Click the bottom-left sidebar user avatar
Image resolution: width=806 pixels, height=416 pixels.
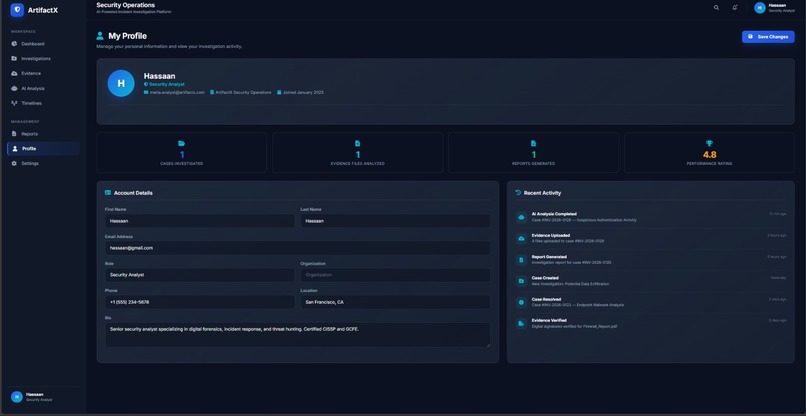pos(16,396)
